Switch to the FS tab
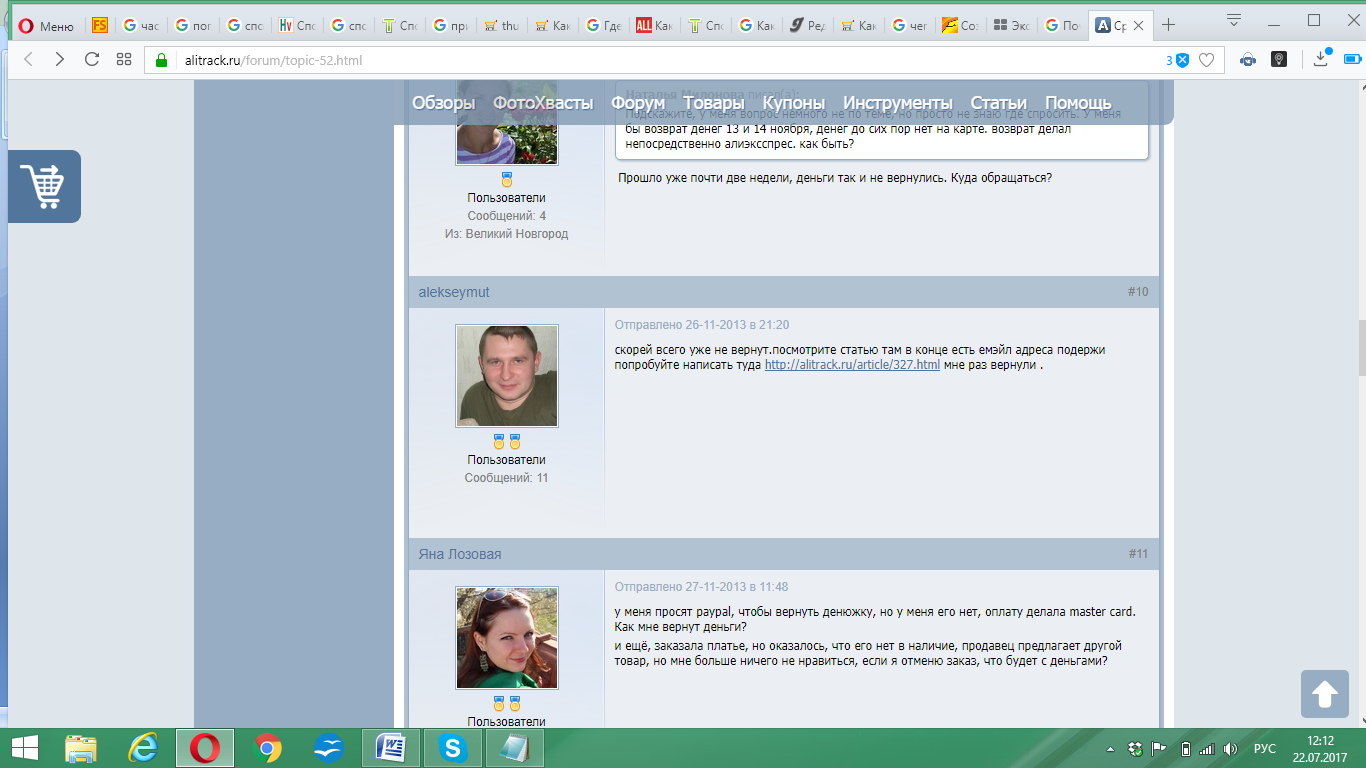Image resolution: width=1366 pixels, height=768 pixels. pyautogui.click(x=99, y=26)
